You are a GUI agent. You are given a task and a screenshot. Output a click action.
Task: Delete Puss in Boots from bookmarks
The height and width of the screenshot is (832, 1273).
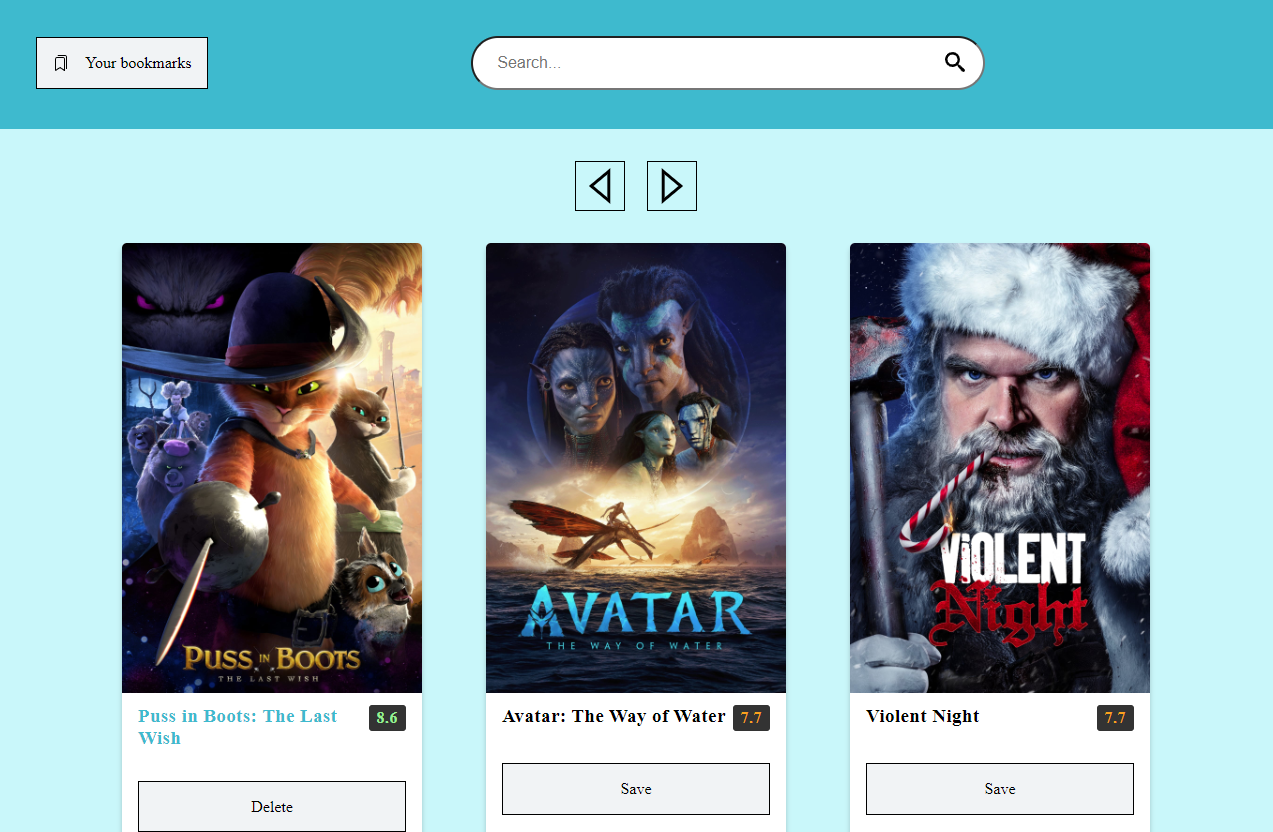click(x=272, y=806)
